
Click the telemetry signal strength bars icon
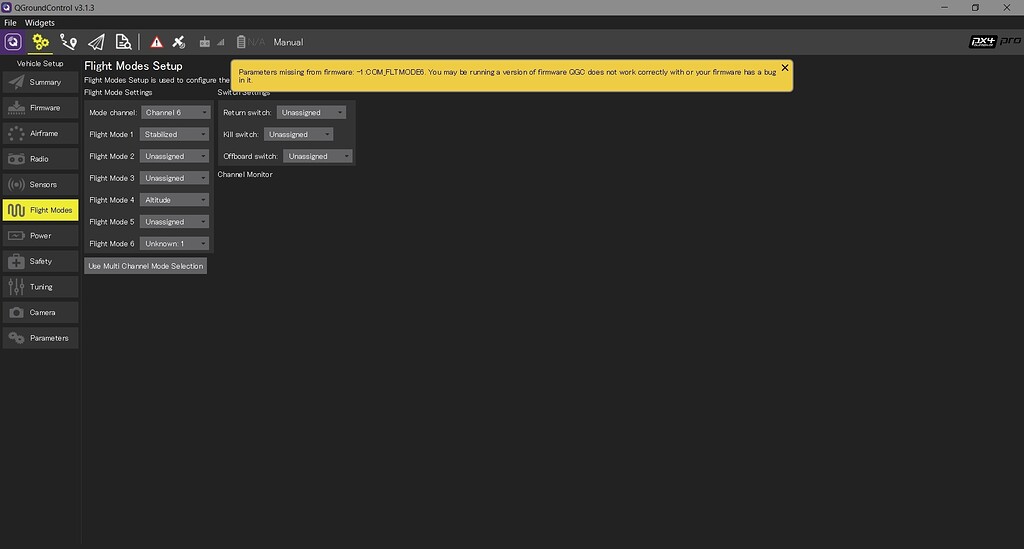pos(221,42)
